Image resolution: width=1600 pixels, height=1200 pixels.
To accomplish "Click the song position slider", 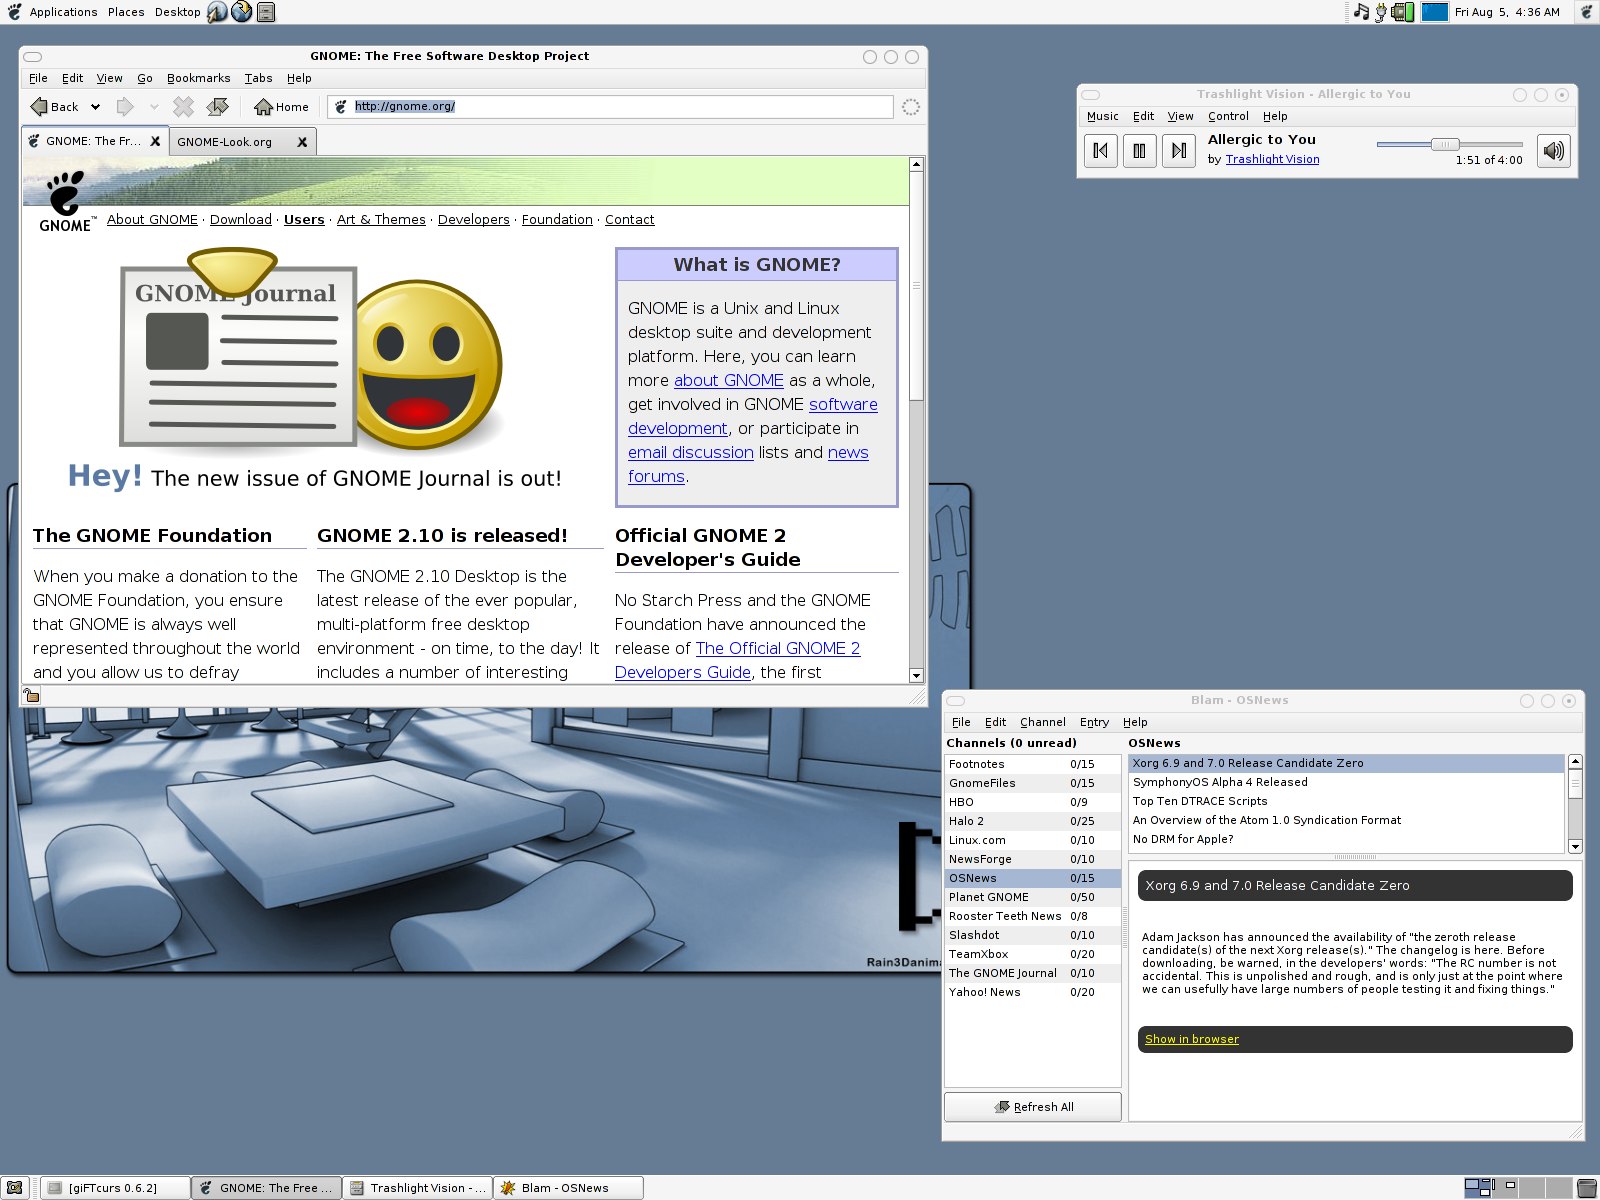I will 1449,144.
